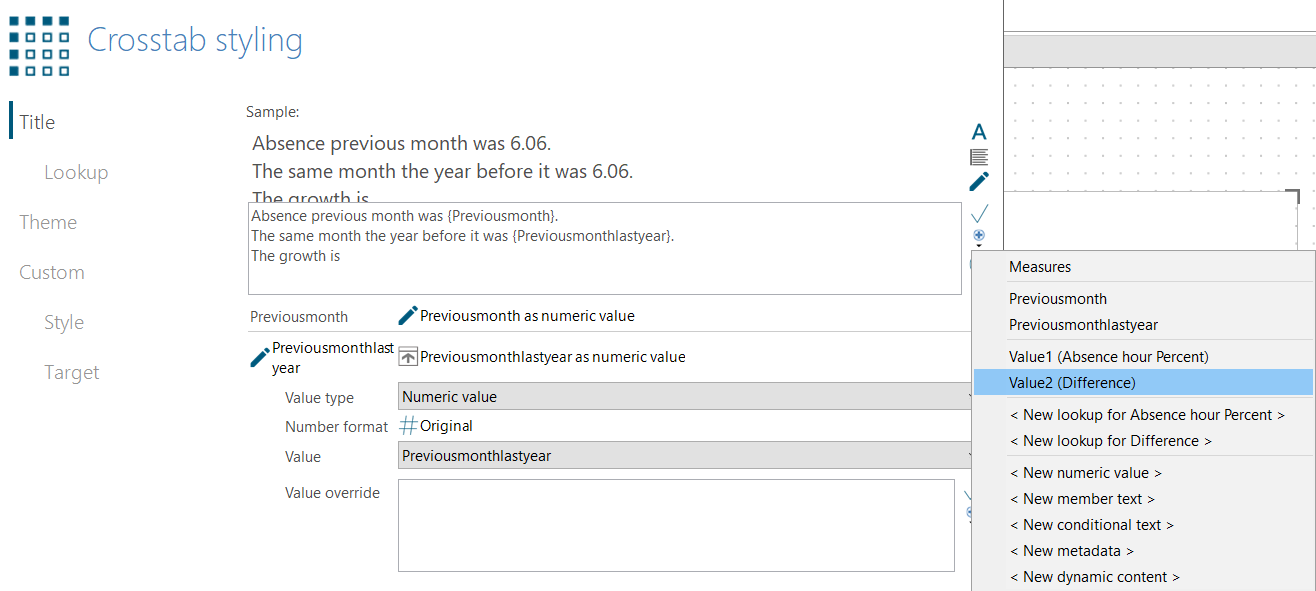Click the text alignment lines icon

coord(979,157)
